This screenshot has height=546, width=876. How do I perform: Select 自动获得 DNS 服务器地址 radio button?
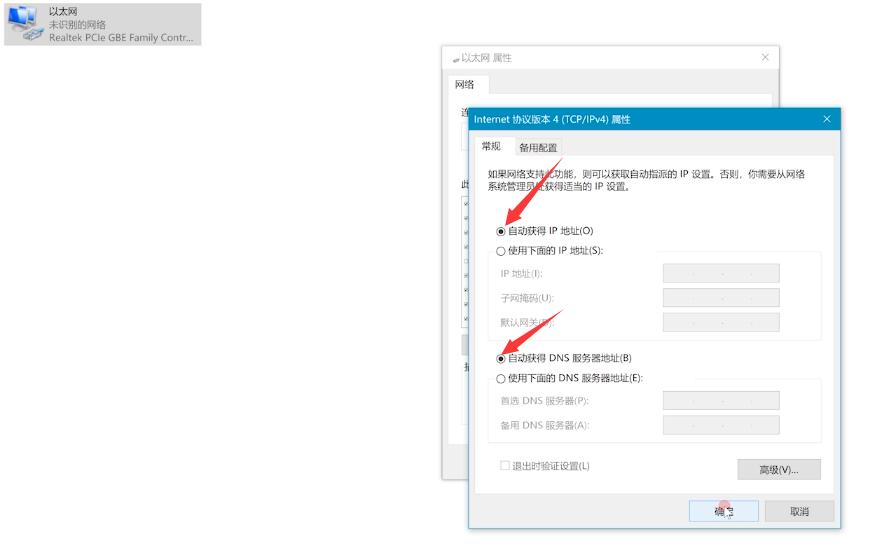click(501, 359)
